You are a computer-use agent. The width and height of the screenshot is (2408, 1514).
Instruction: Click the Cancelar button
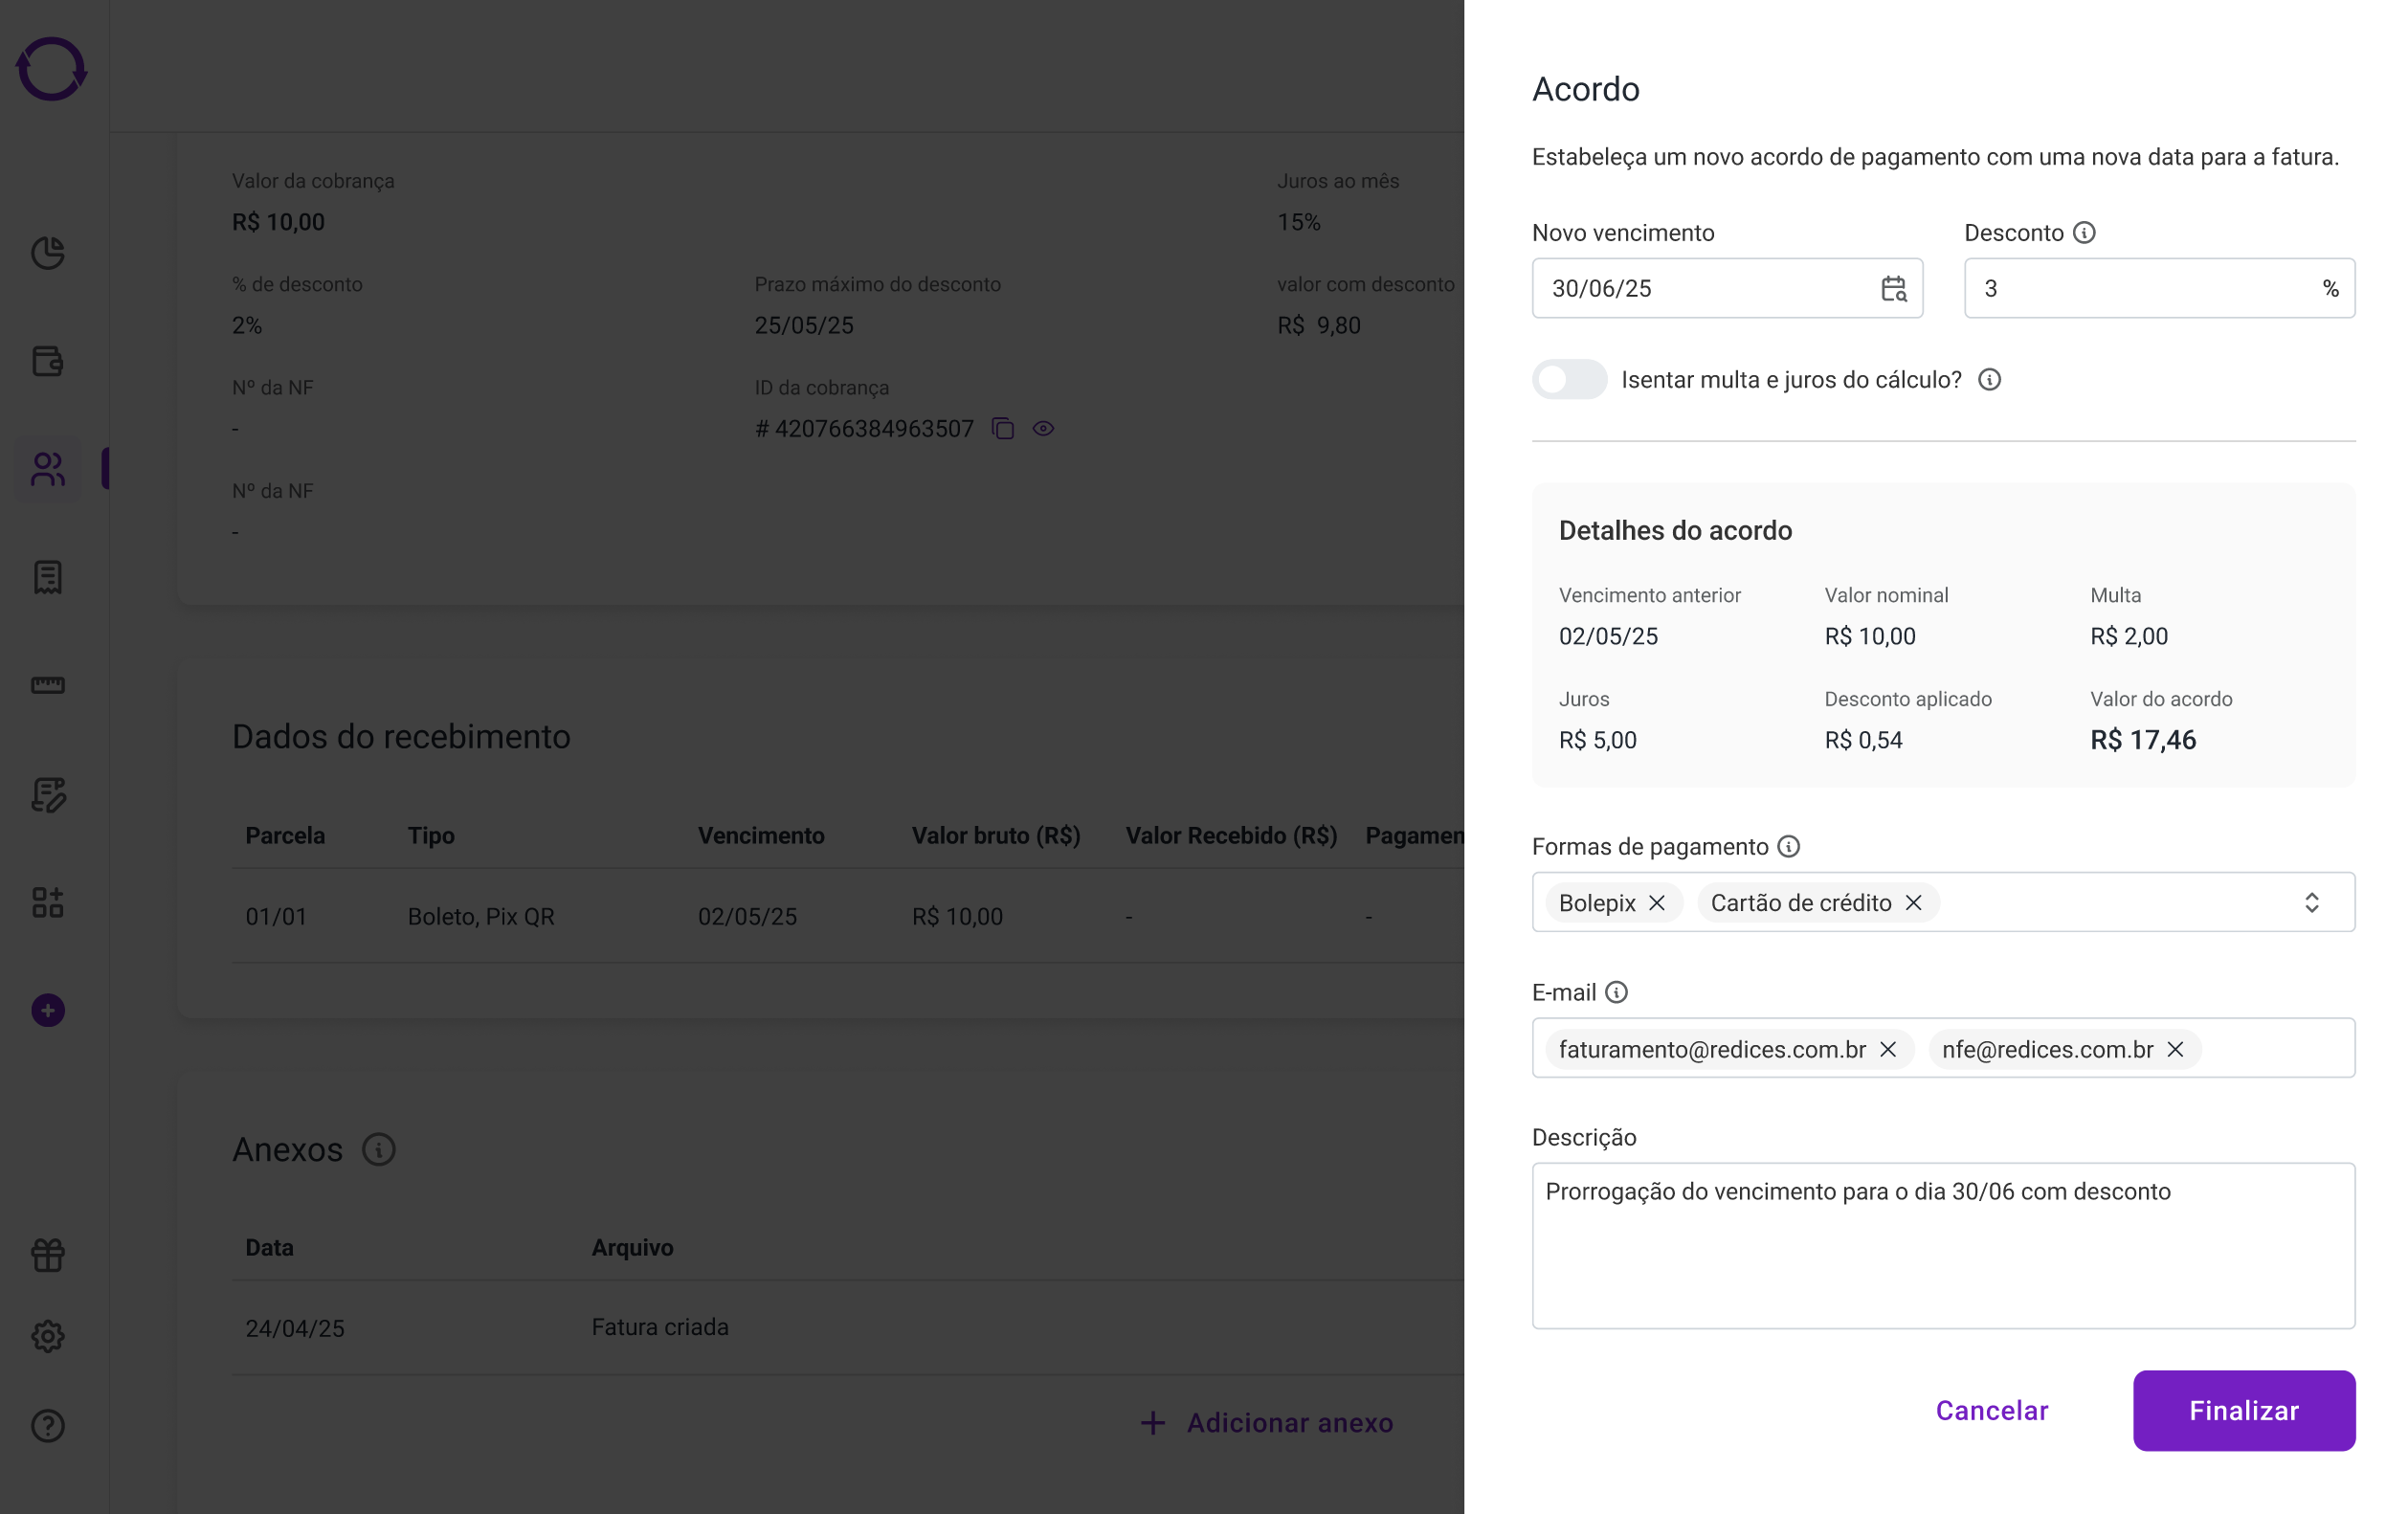(1991, 1410)
